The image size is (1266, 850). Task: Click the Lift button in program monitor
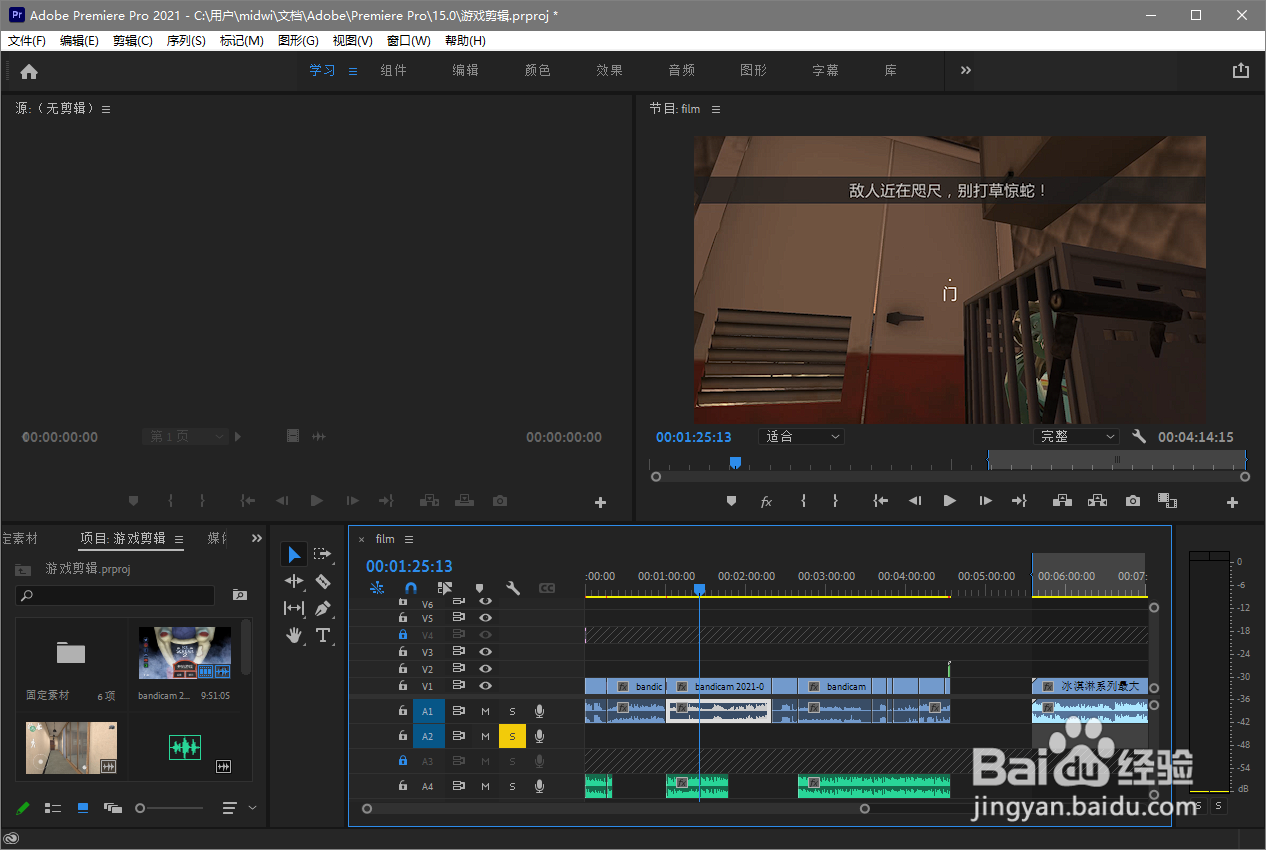1063,501
